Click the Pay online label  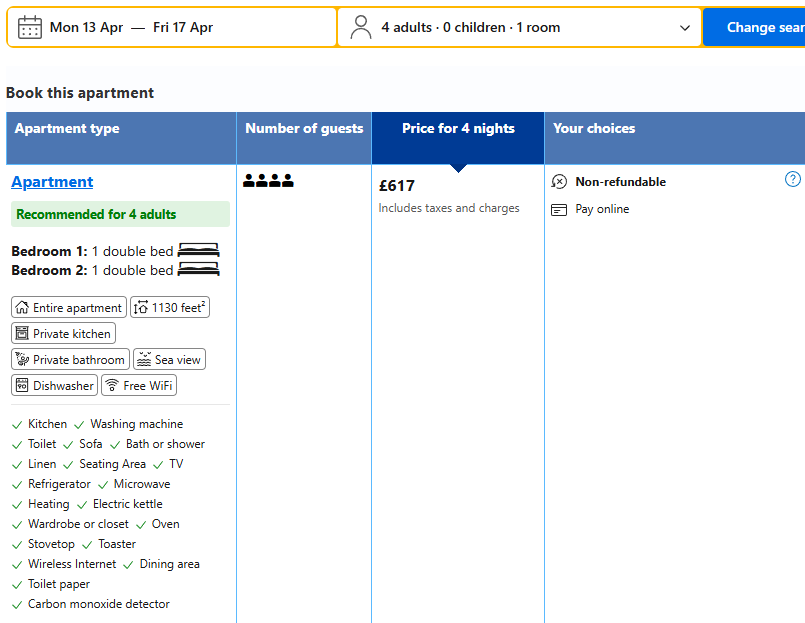tap(602, 209)
